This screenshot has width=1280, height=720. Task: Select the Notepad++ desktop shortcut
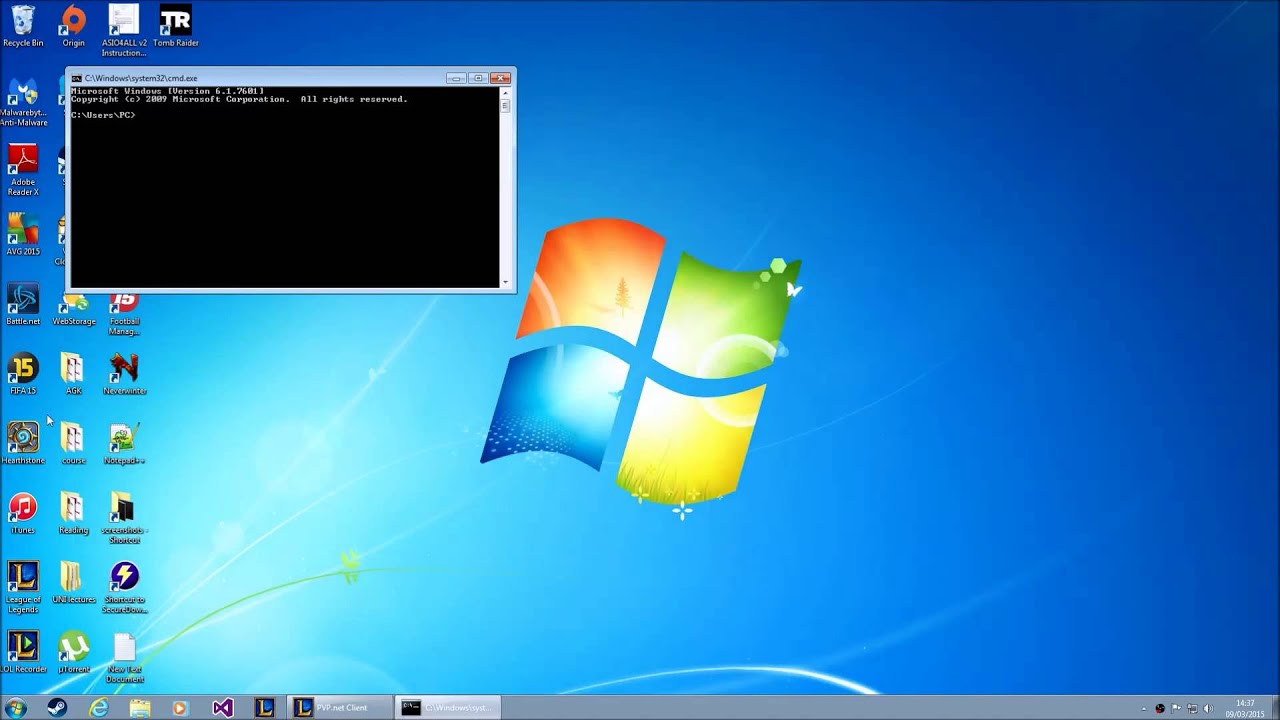(x=124, y=444)
